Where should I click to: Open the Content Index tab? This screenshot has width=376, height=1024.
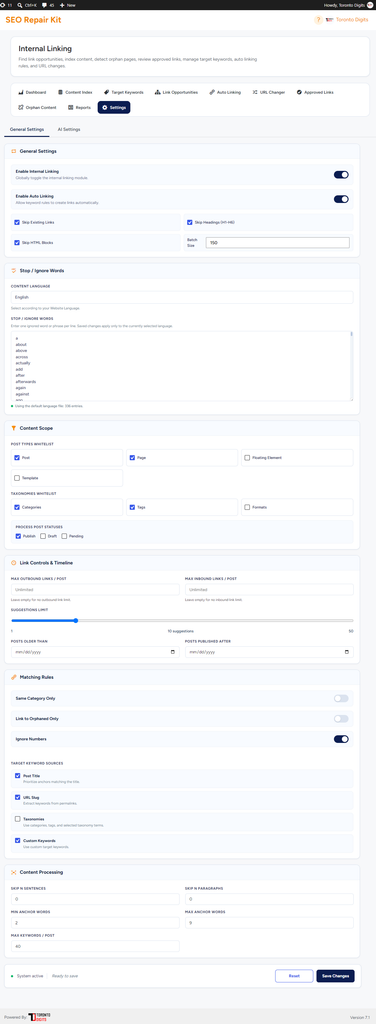[x=76, y=92]
